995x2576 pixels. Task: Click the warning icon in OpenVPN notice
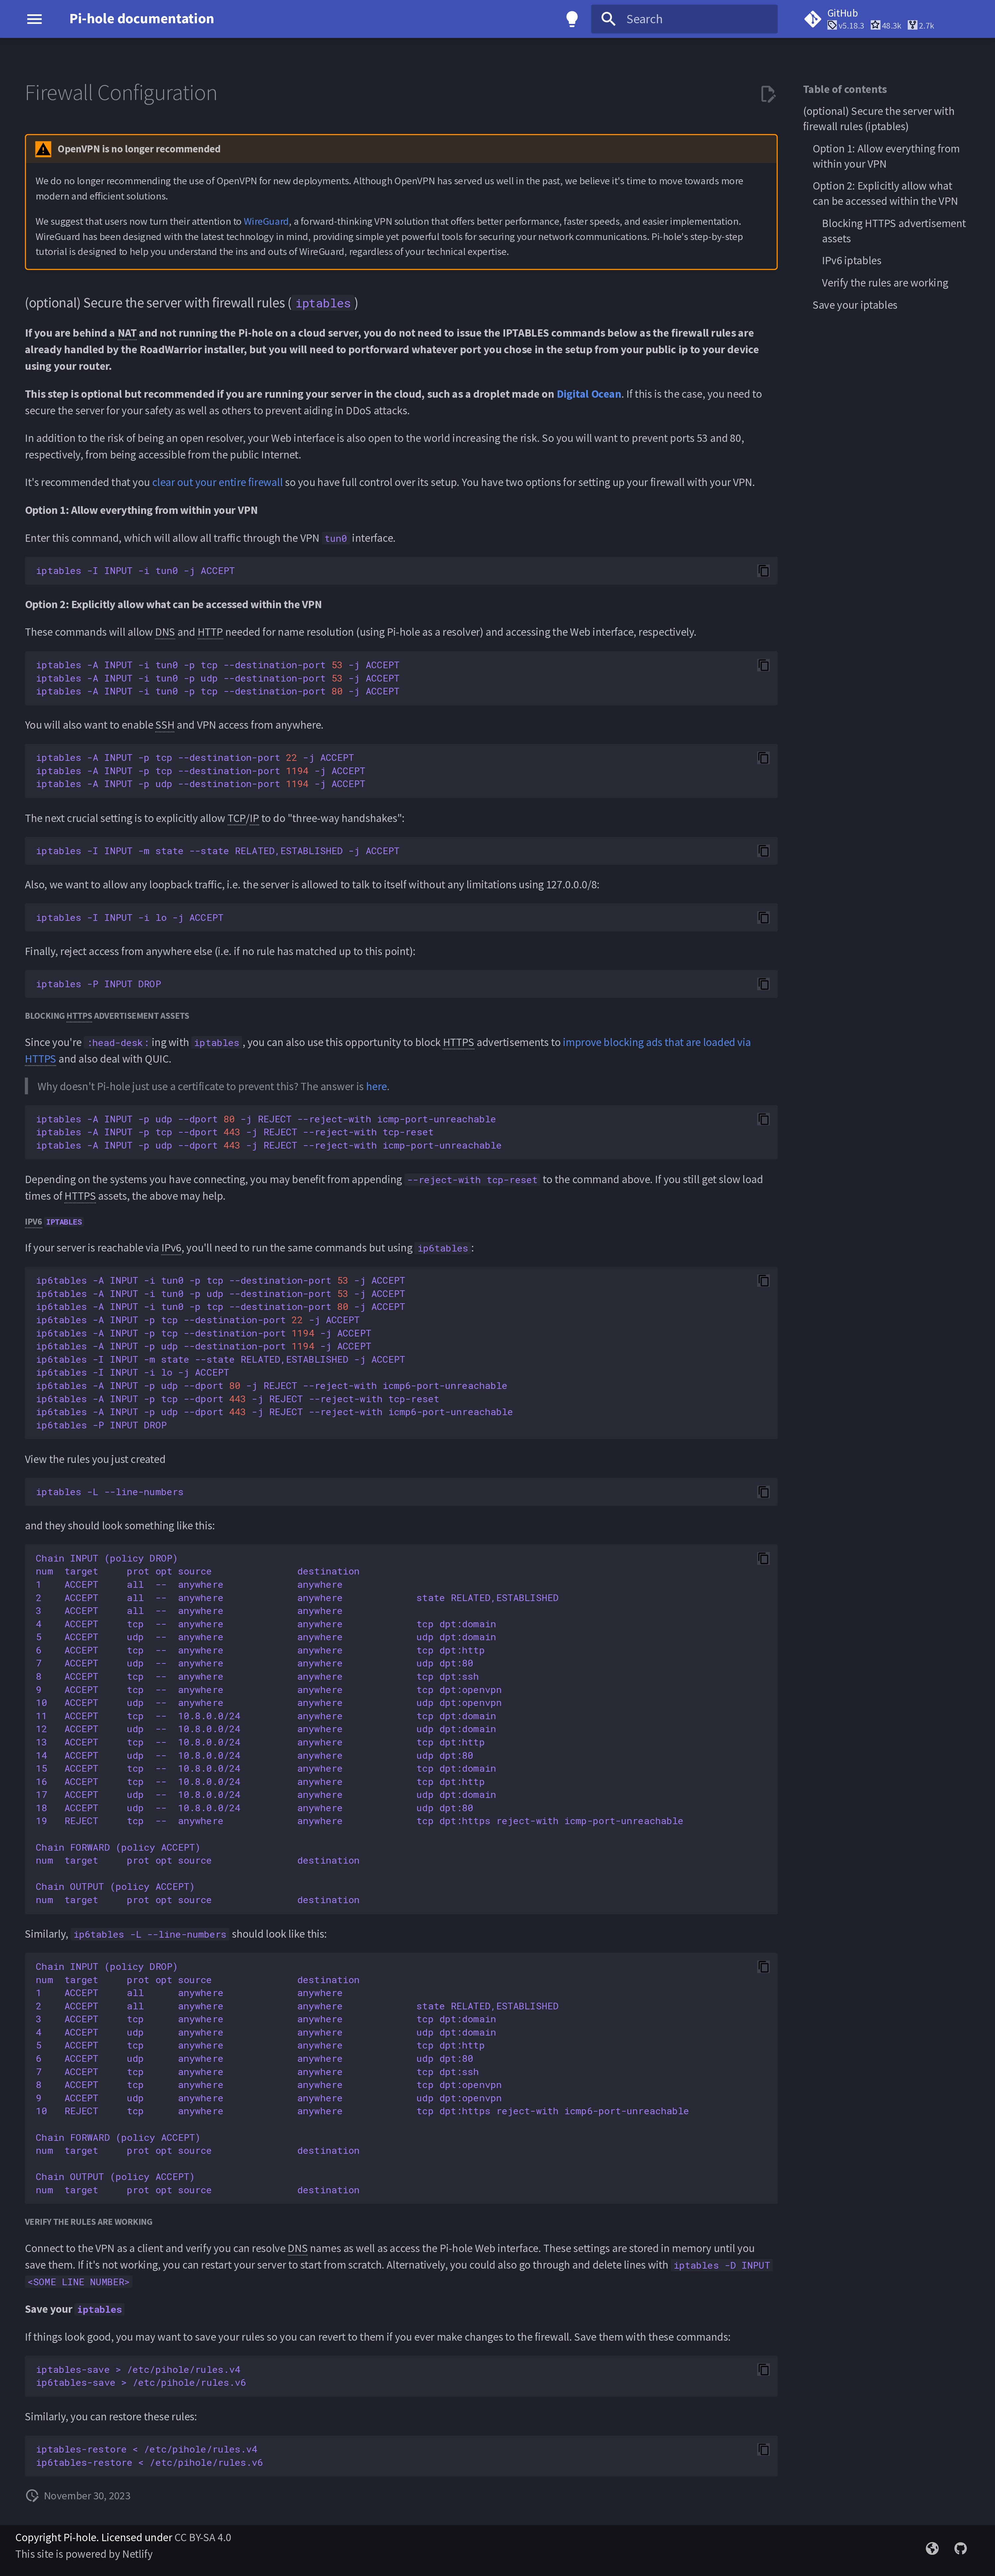pyautogui.click(x=43, y=149)
